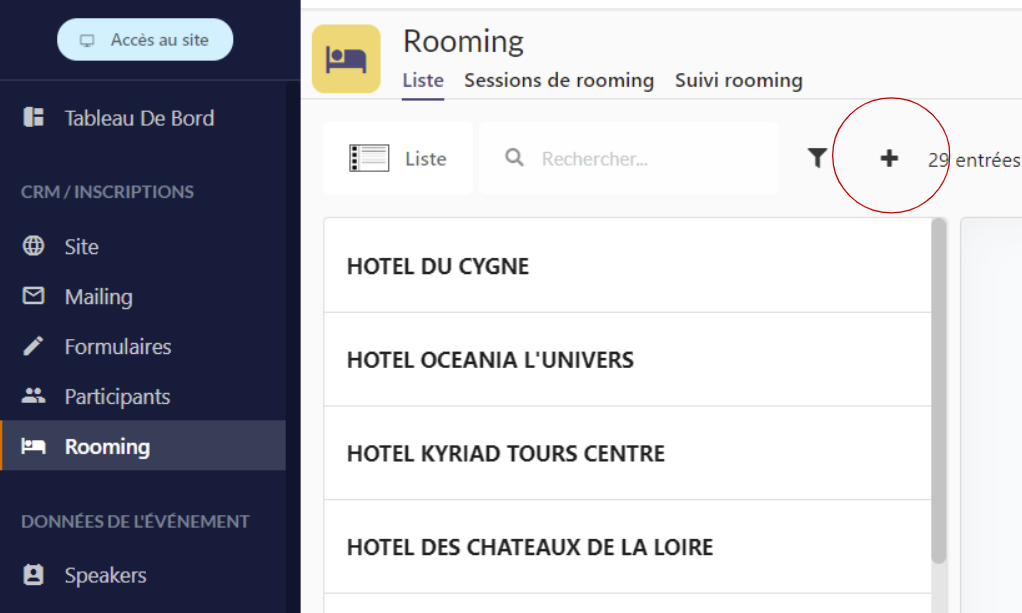Click the Tableau De Bord dashboard icon
Viewport: 1022px width, 613px height.
point(34,117)
